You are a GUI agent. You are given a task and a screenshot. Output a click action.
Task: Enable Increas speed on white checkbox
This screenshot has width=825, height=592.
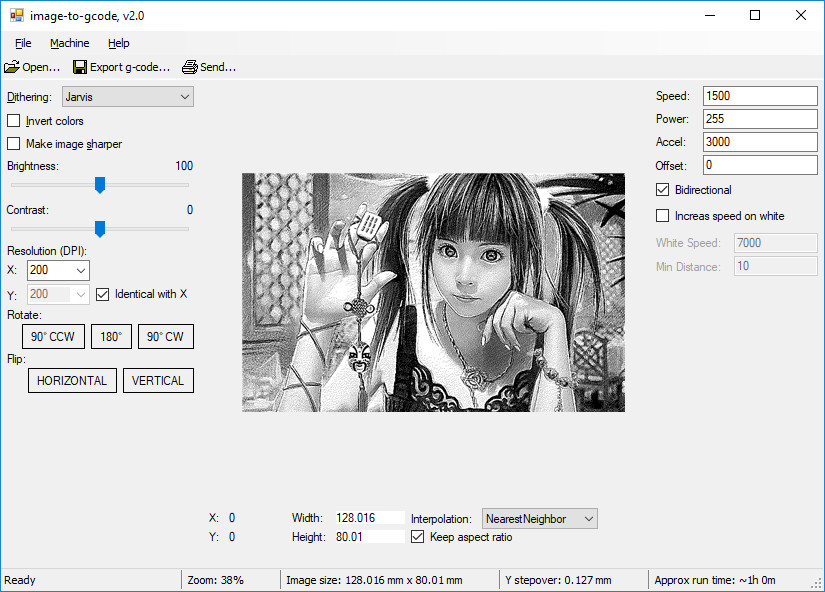[662, 216]
